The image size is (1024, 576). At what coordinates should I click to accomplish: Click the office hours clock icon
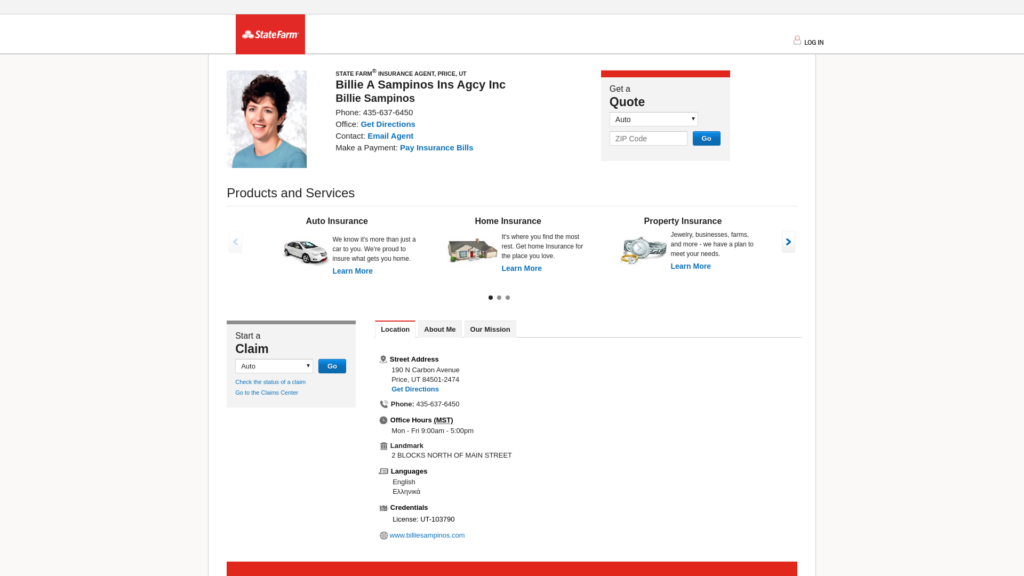[383, 420]
